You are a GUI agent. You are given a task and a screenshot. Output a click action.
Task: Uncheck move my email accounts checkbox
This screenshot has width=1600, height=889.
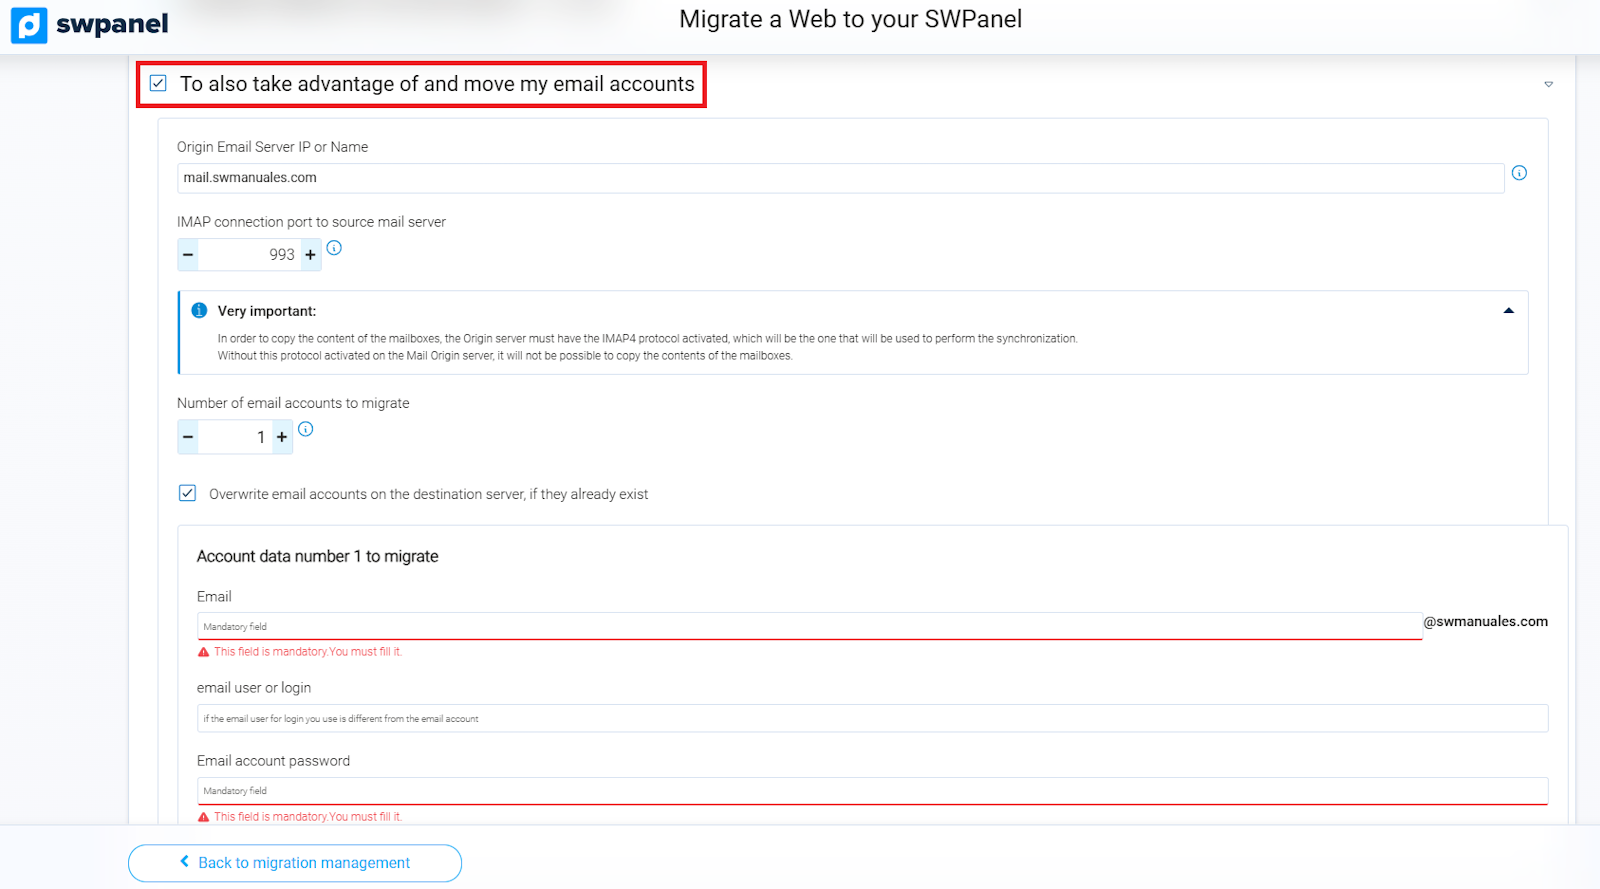tap(158, 83)
